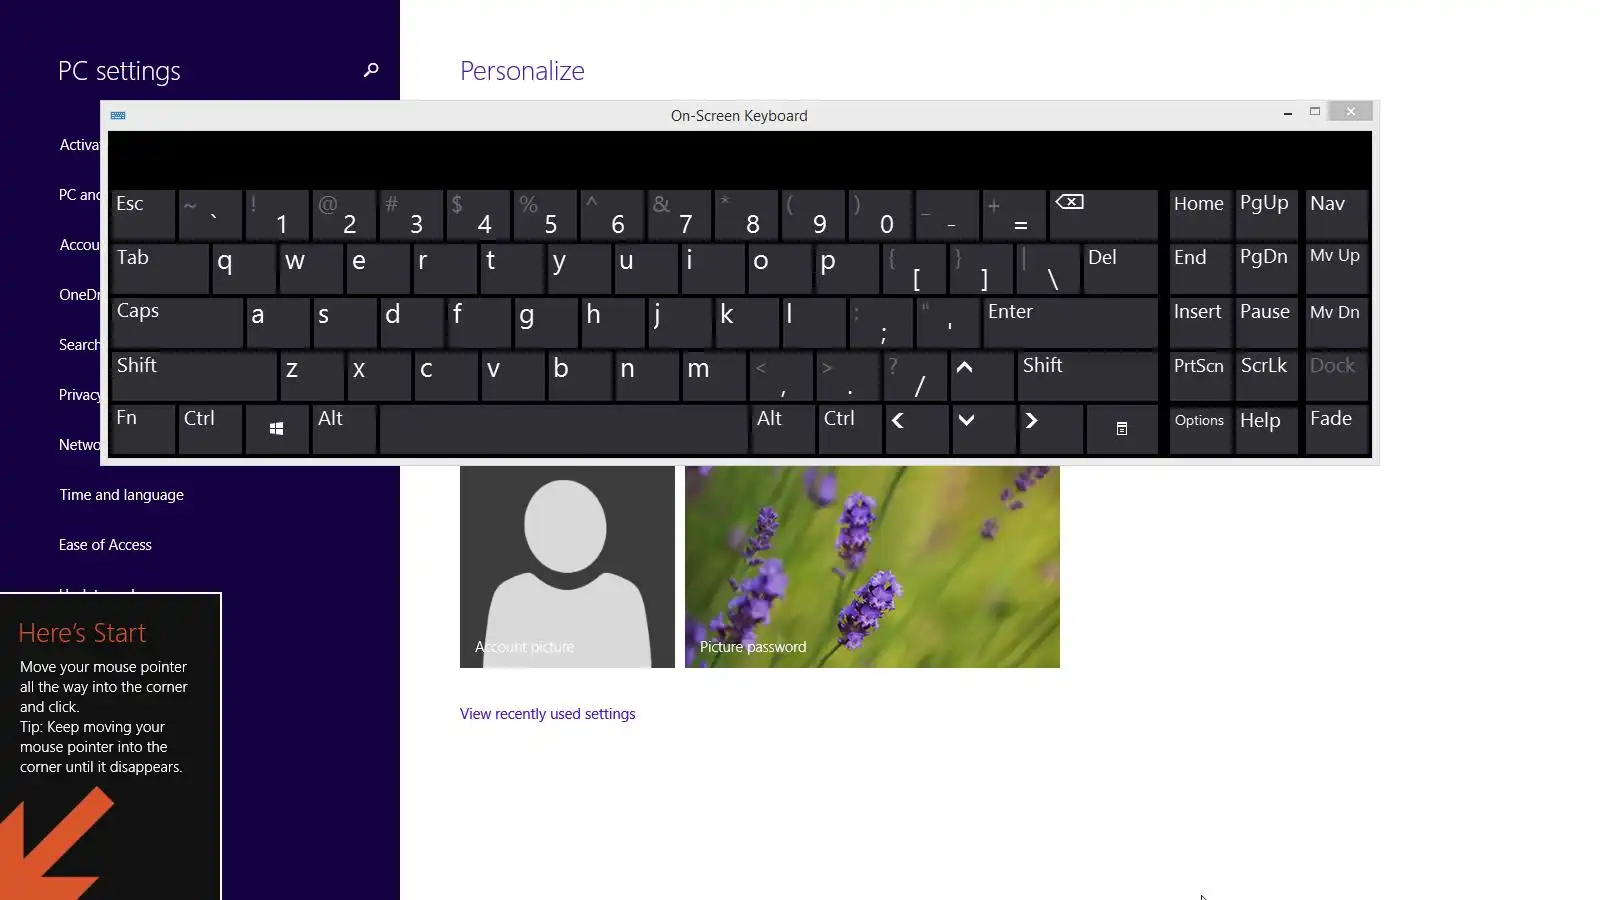Screen dimensions: 1600x900
Task: Click the right arrow key
Action: [x=1049, y=429]
